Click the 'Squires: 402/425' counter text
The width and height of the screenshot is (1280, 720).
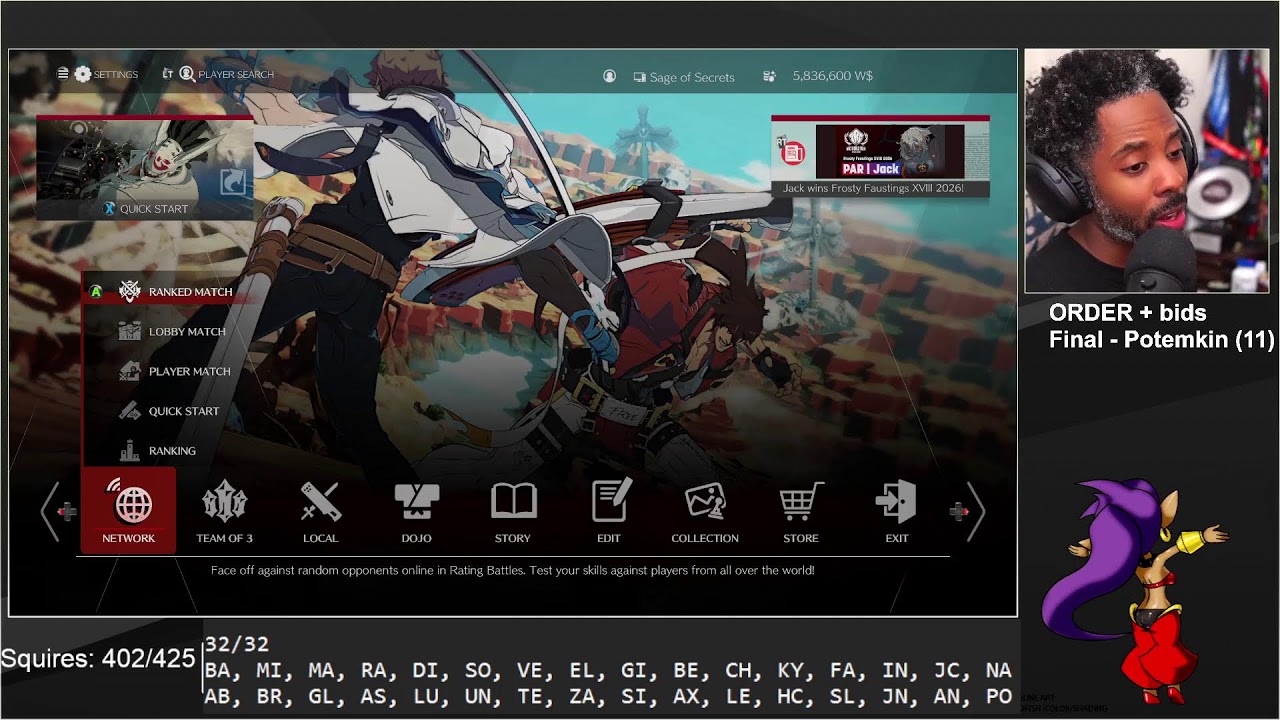[98, 658]
